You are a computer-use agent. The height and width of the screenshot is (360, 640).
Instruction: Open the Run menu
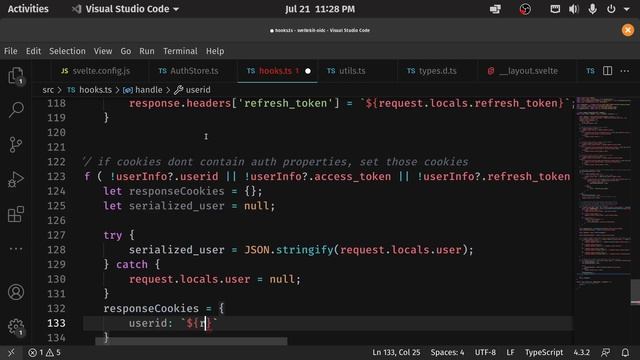(147, 51)
